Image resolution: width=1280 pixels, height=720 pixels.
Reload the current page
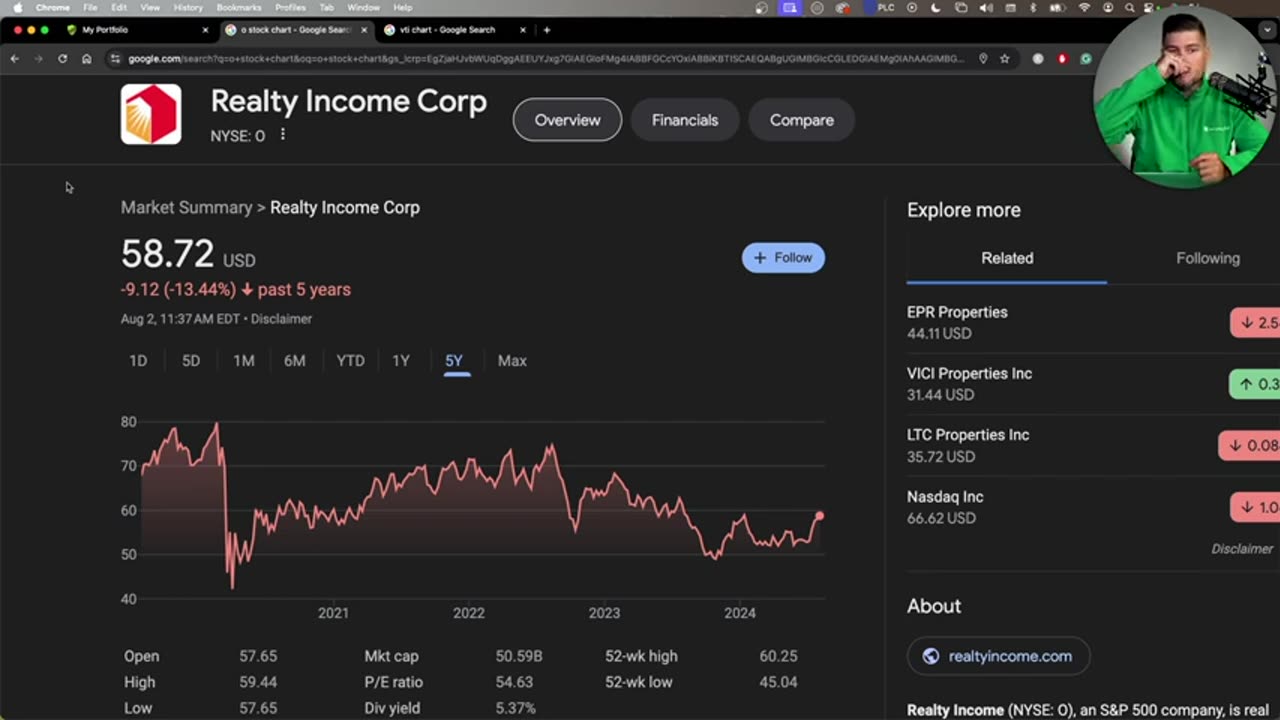point(62,59)
